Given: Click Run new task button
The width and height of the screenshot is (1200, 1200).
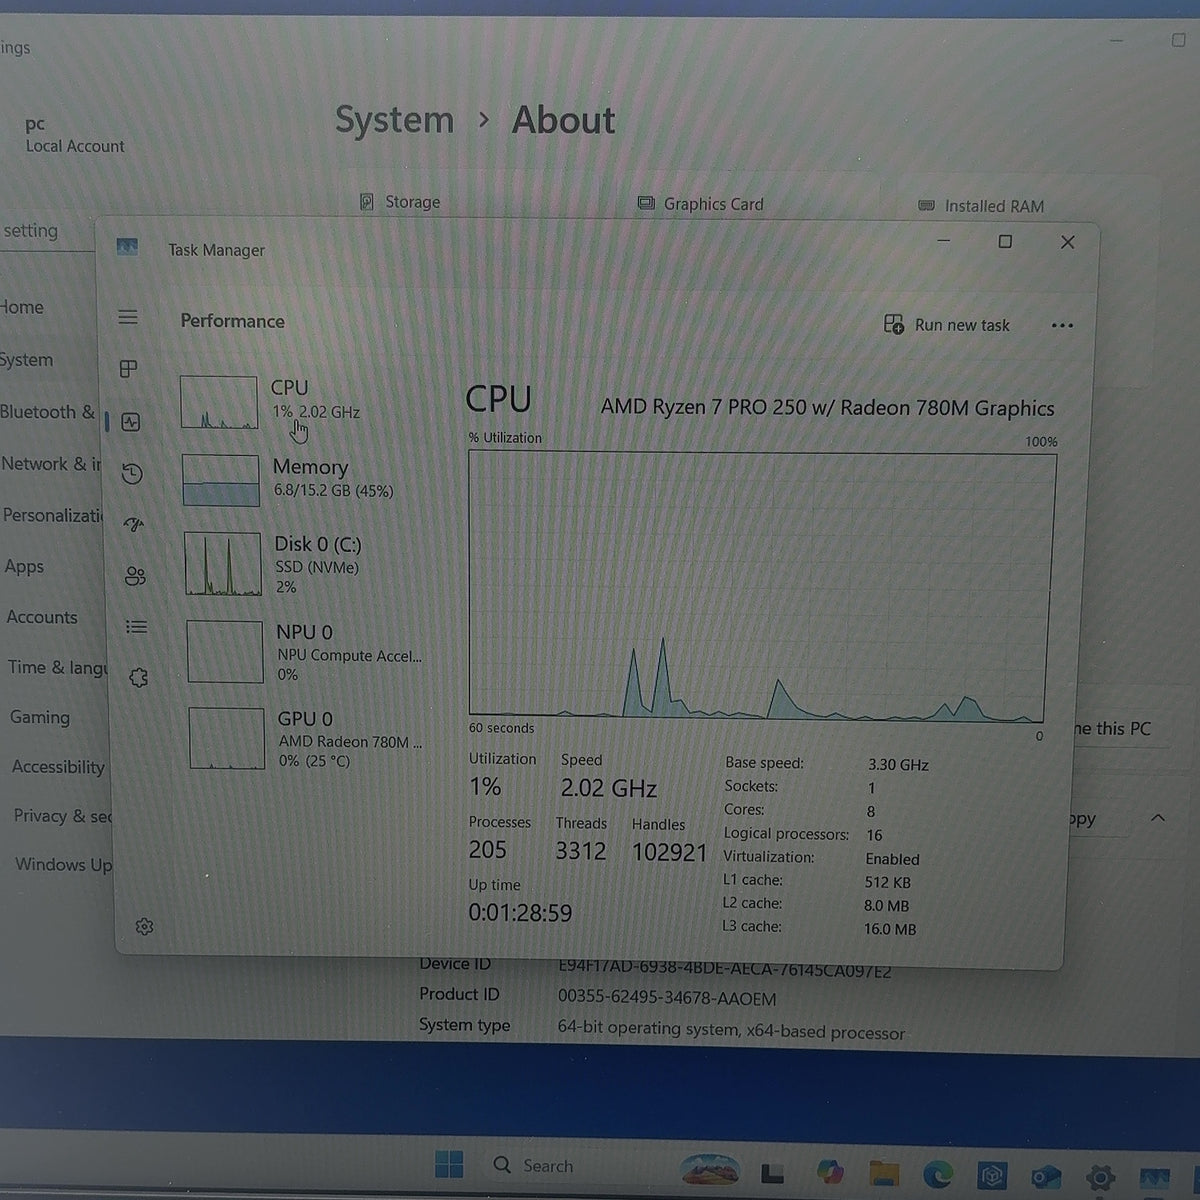Looking at the screenshot, I should click(947, 325).
